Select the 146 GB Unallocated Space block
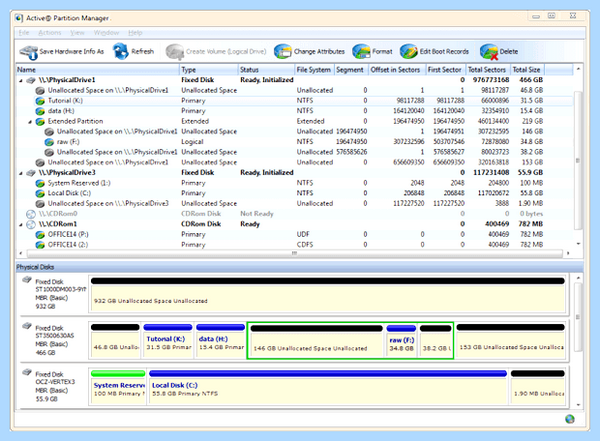The height and width of the screenshot is (441, 600). tap(316, 341)
